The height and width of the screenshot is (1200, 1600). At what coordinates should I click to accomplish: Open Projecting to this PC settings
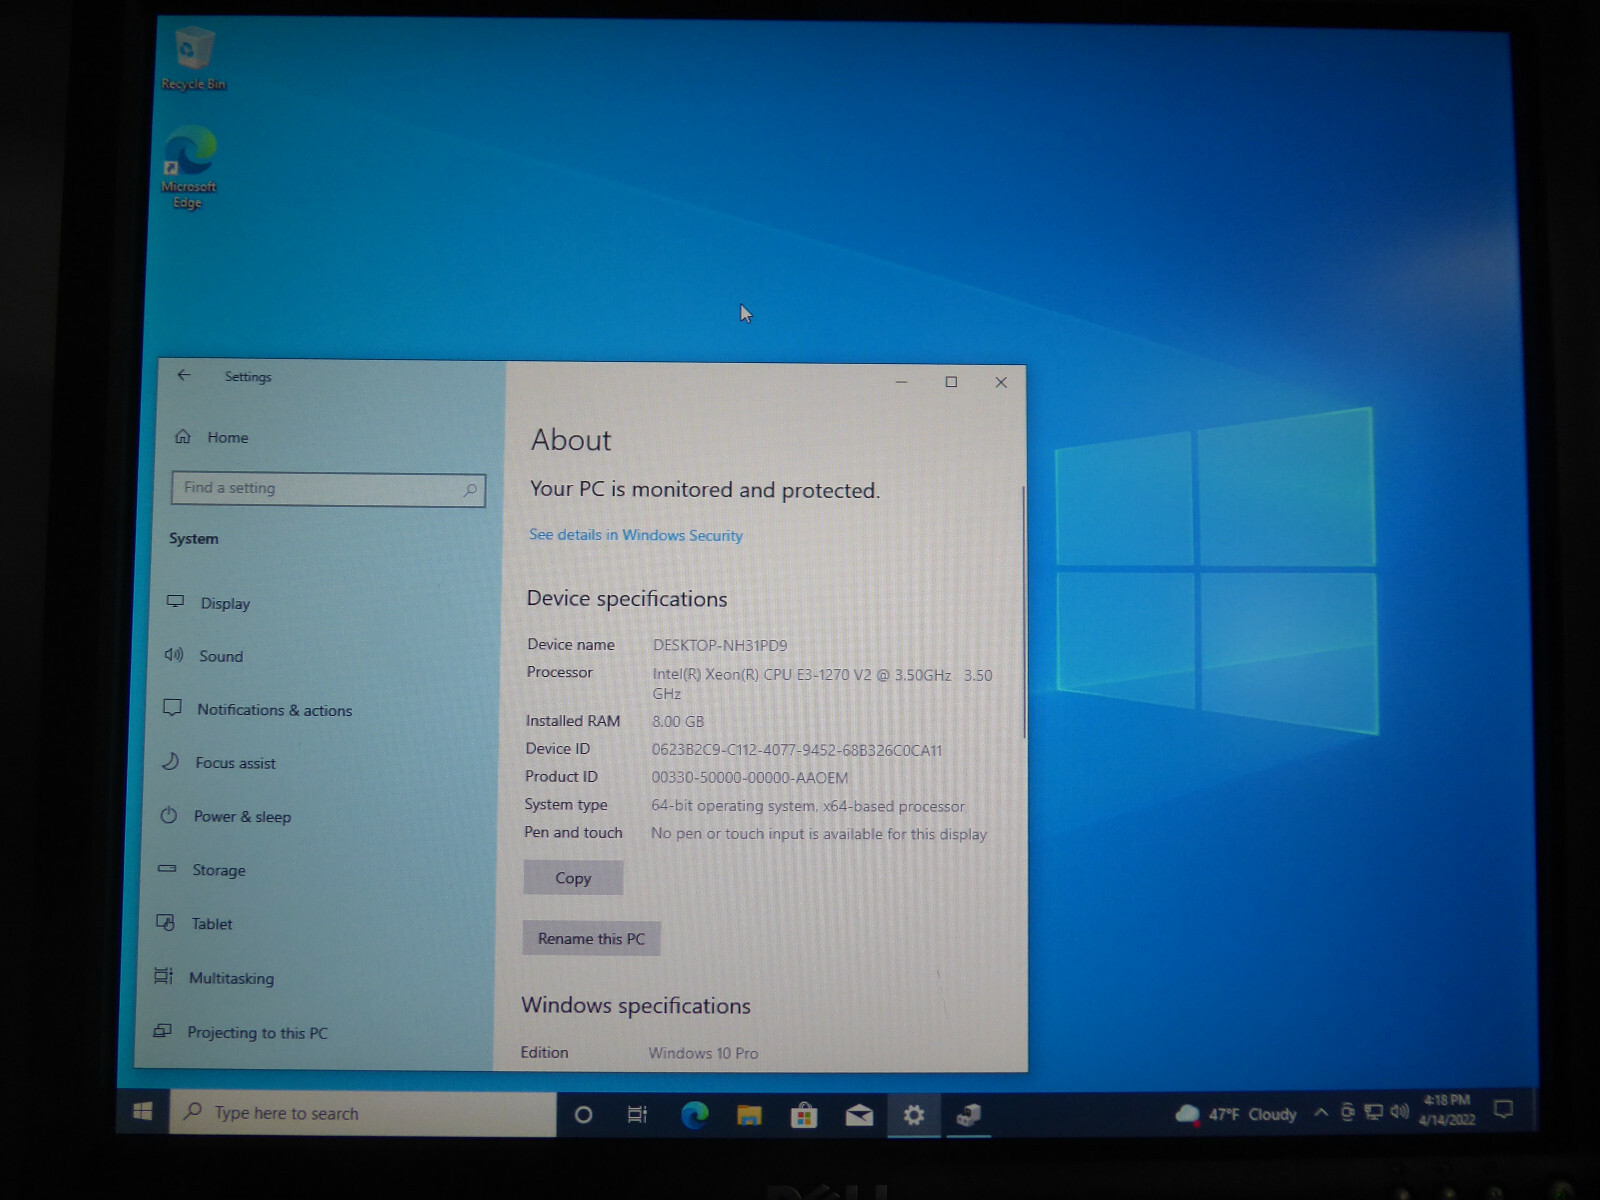240,1032
